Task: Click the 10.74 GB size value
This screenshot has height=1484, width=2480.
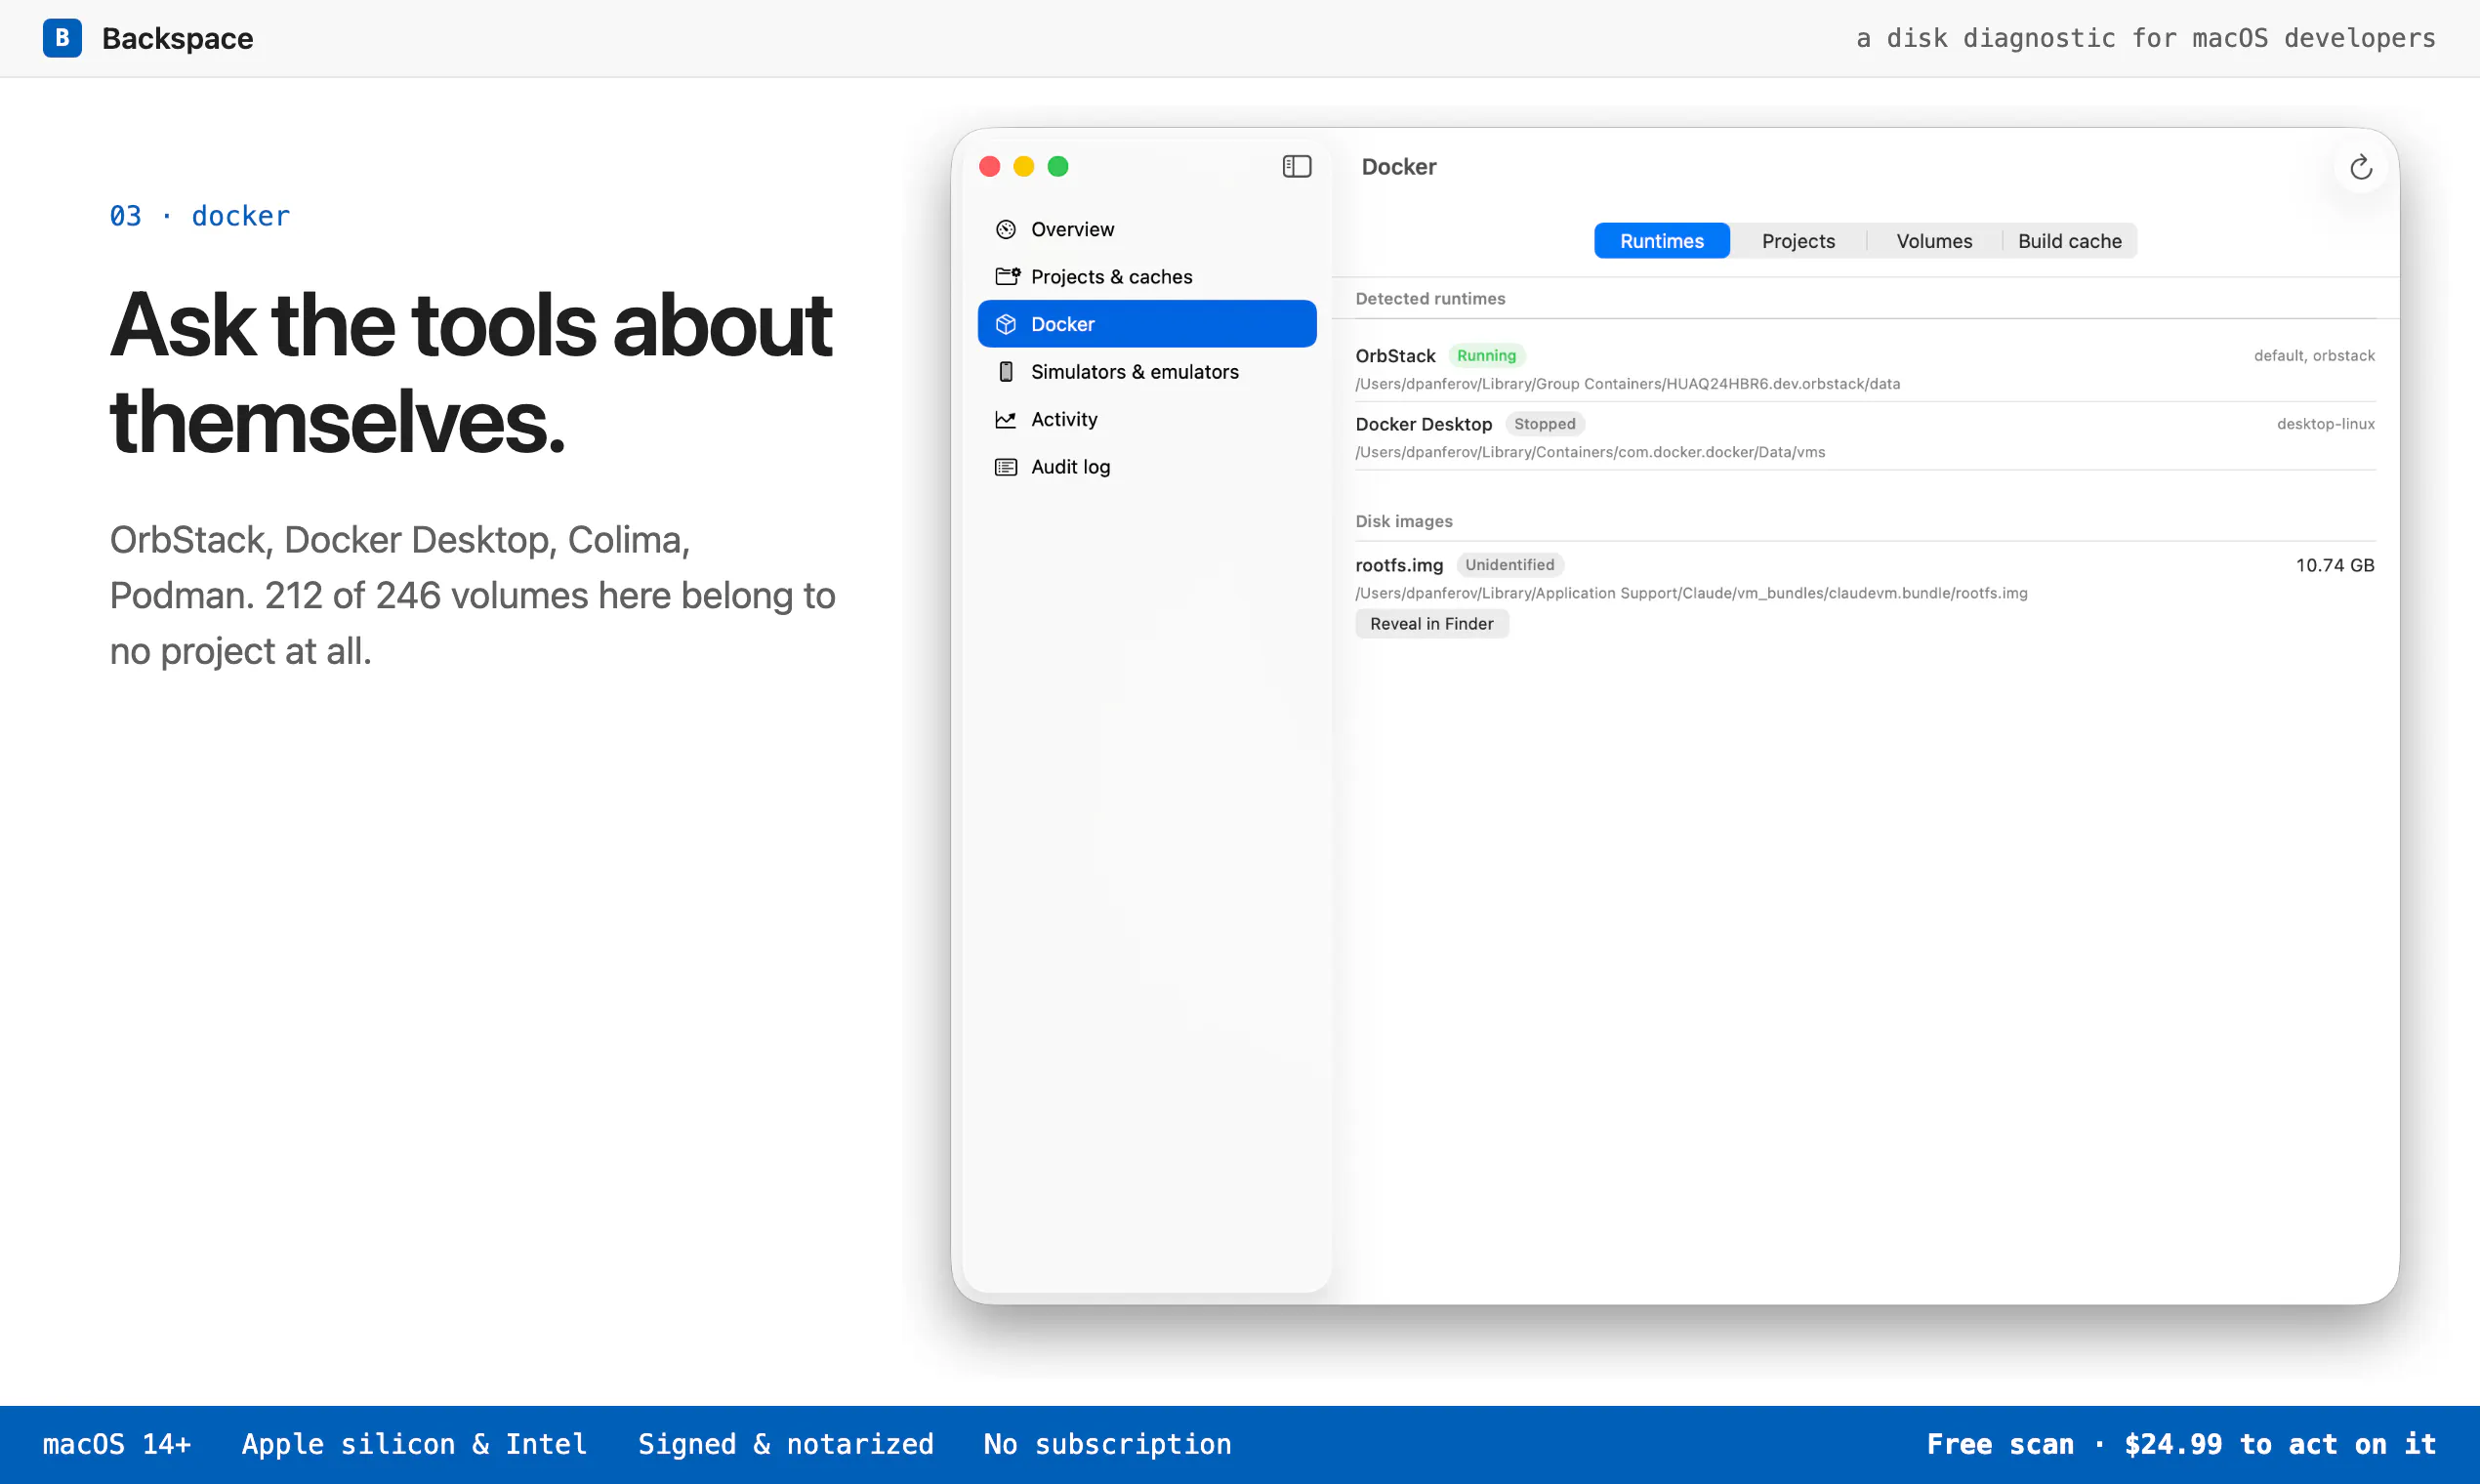Action: click(x=2334, y=565)
